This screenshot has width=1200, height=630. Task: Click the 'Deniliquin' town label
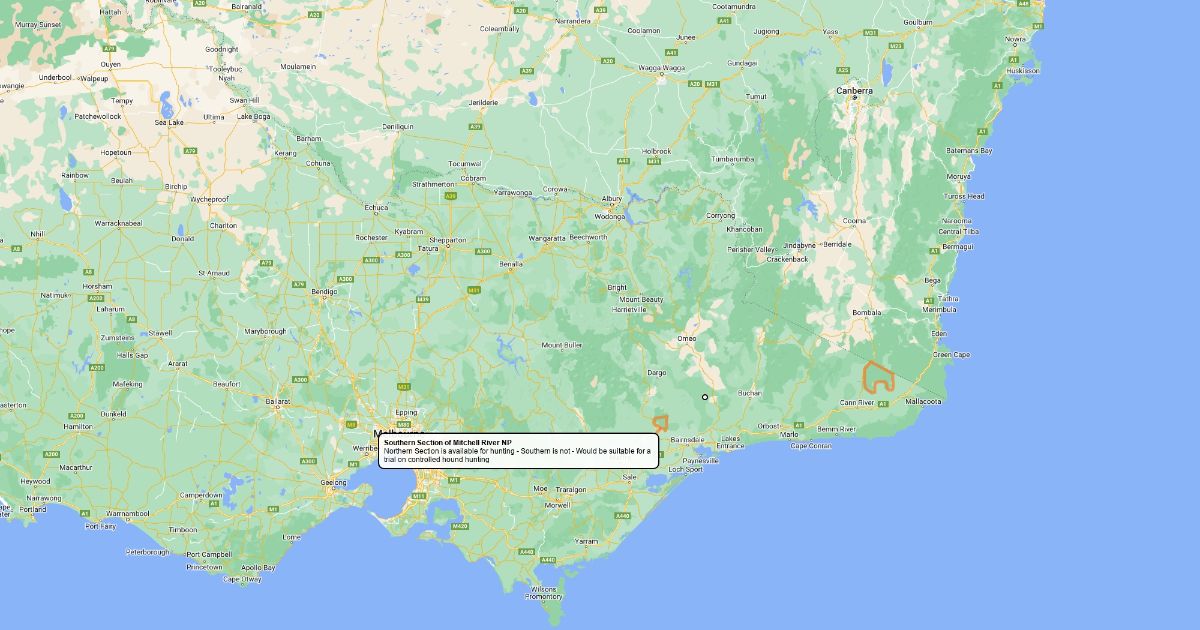397,127
